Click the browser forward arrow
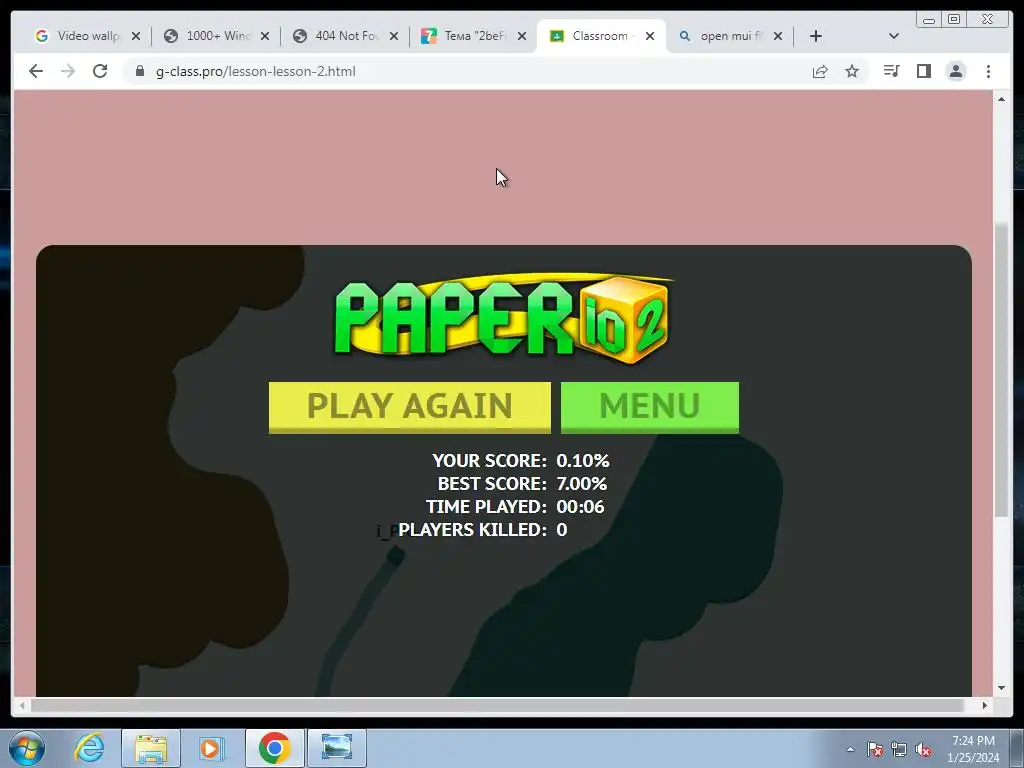This screenshot has width=1024, height=768. [68, 71]
